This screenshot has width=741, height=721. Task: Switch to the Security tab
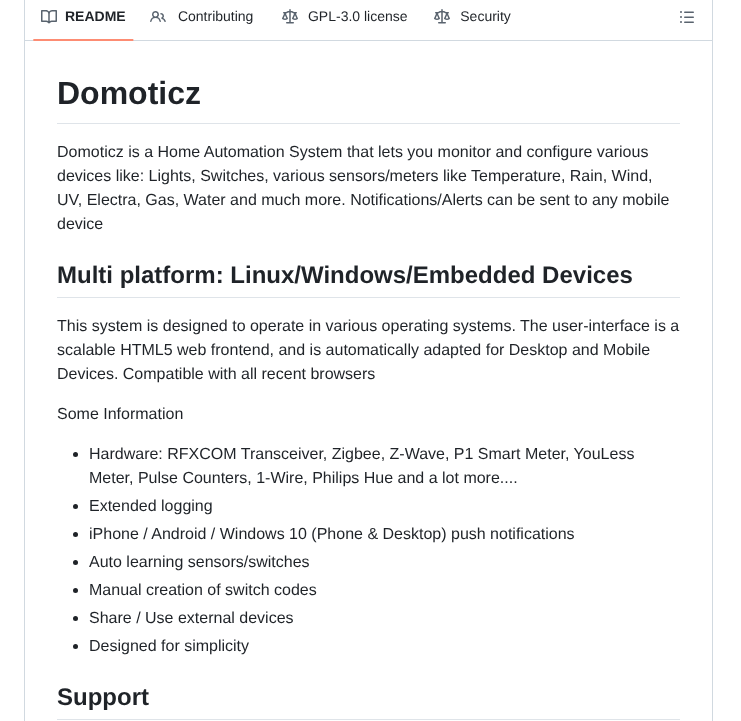pyautogui.click(x=472, y=17)
